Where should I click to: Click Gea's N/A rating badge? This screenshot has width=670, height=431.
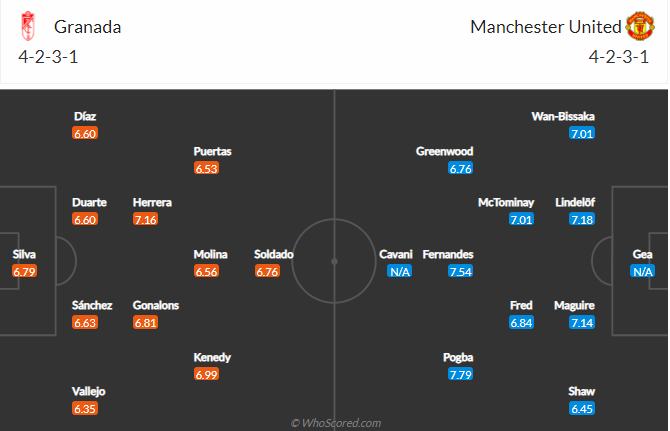(x=642, y=271)
